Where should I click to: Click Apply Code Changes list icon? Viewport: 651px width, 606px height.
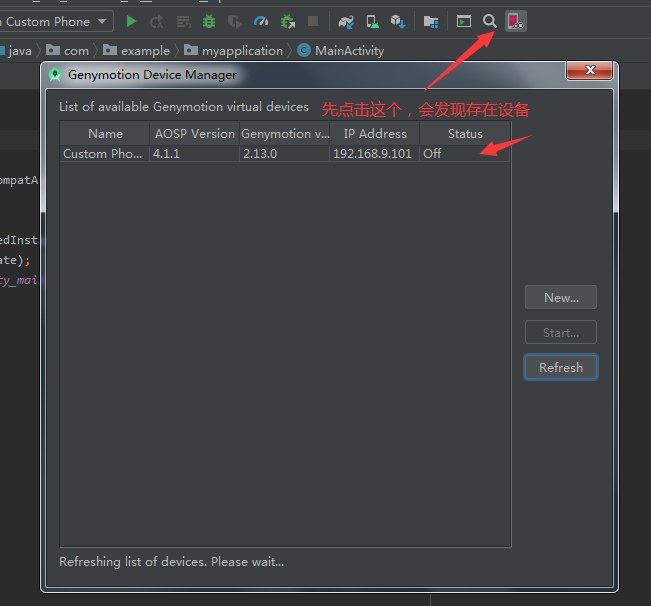[x=183, y=22]
